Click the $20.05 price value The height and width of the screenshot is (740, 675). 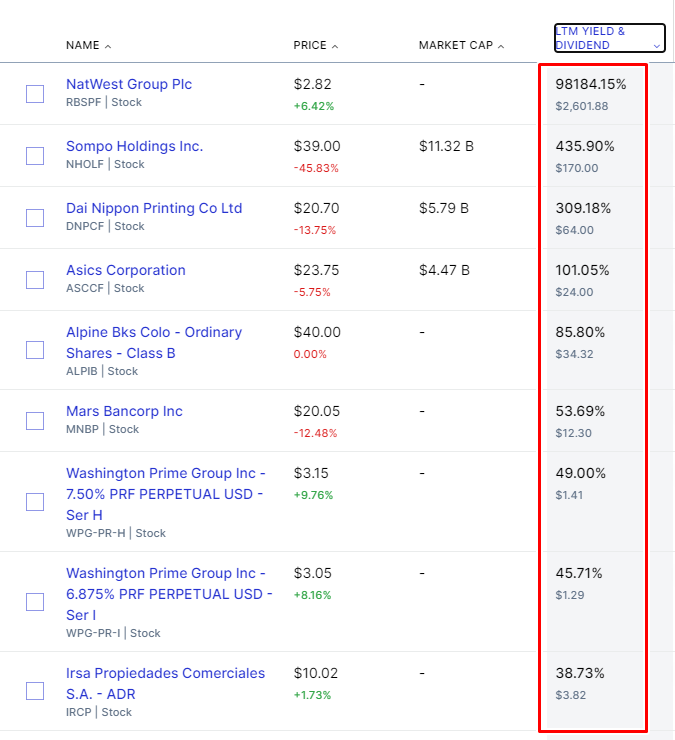click(x=317, y=411)
